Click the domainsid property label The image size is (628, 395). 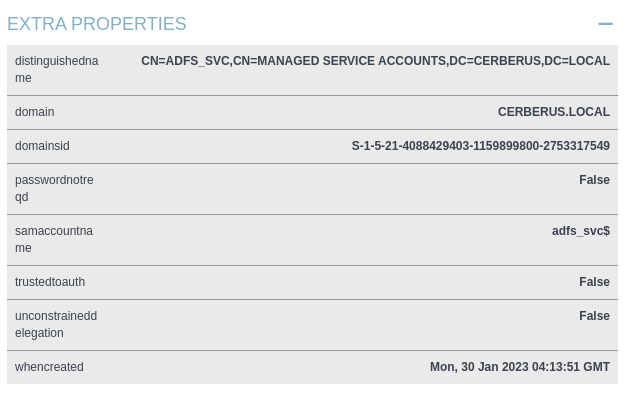point(42,146)
